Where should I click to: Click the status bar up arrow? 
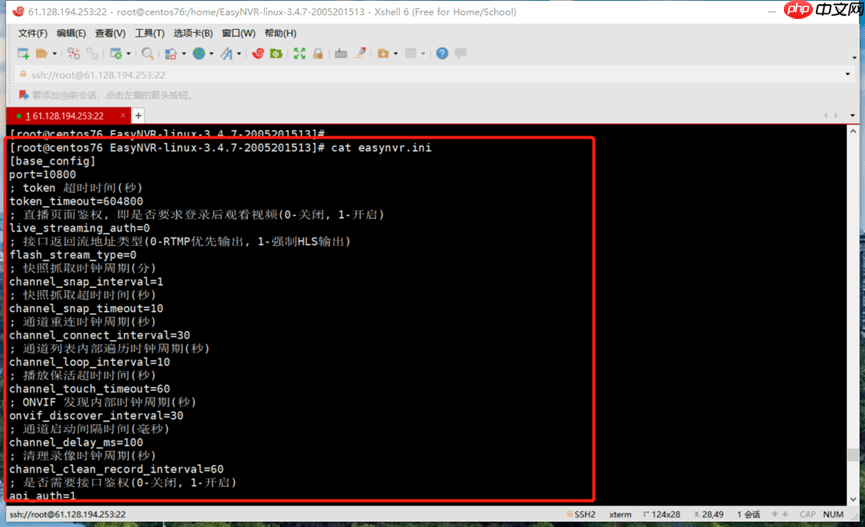[x=775, y=514]
